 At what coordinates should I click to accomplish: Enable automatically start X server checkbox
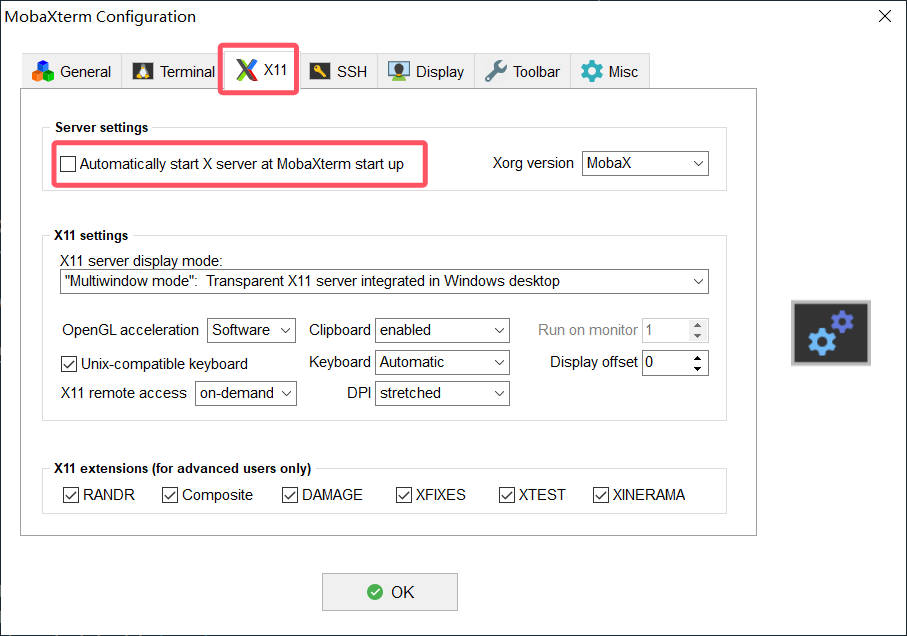pos(68,164)
